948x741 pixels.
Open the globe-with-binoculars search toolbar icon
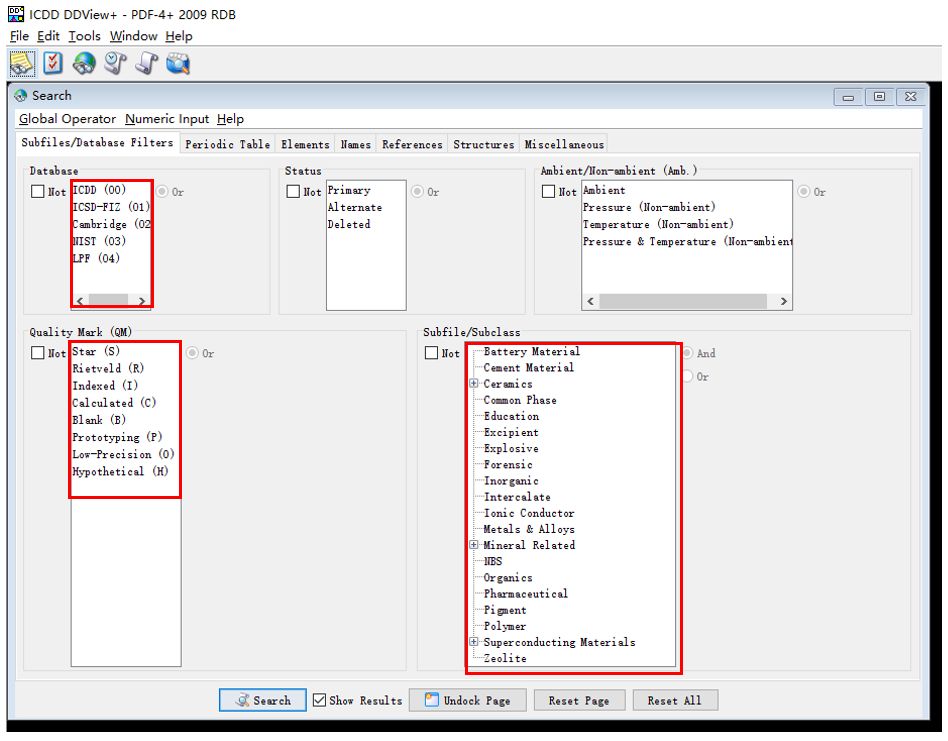click(84, 63)
